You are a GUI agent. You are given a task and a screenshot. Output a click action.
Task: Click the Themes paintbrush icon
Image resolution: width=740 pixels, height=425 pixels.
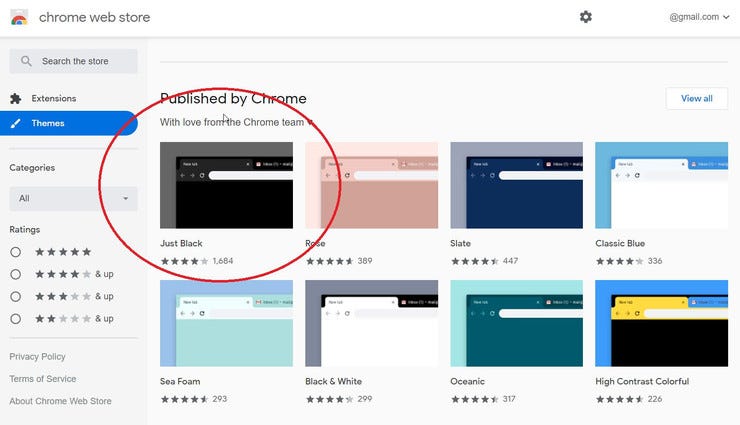point(16,123)
